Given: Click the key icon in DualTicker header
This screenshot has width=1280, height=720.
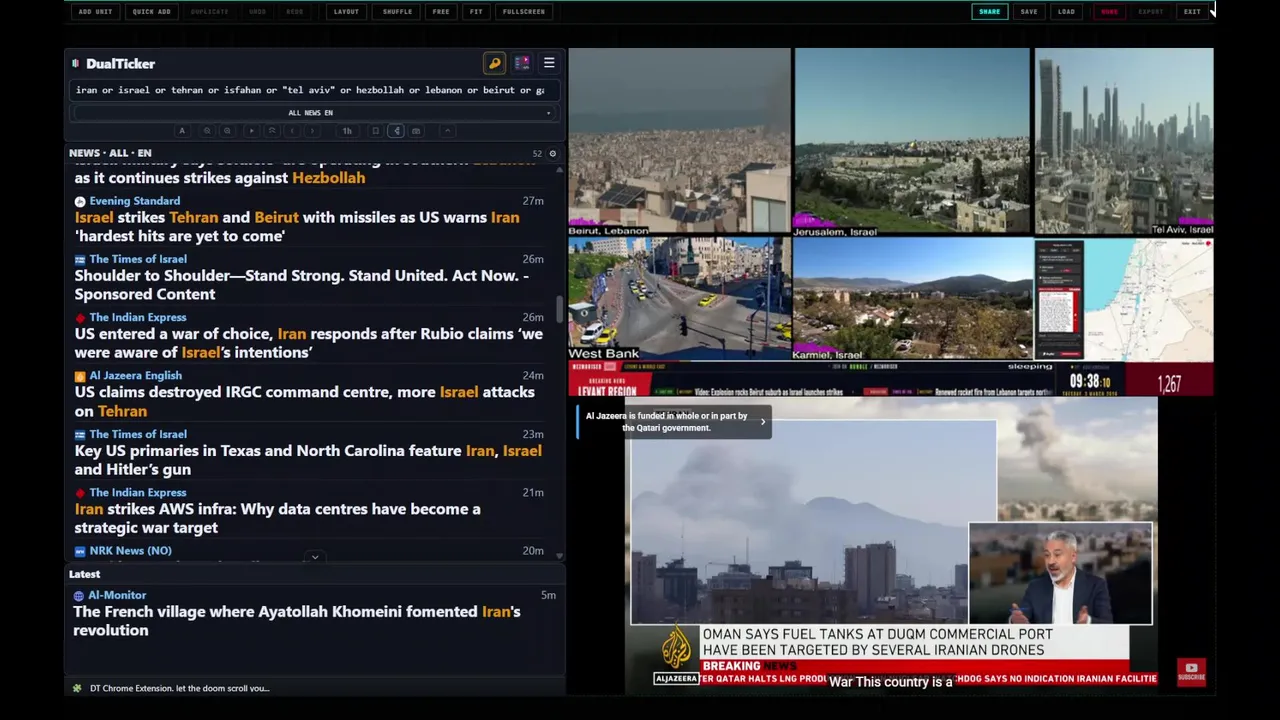Looking at the screenshot, I should [x=494, y=63].
